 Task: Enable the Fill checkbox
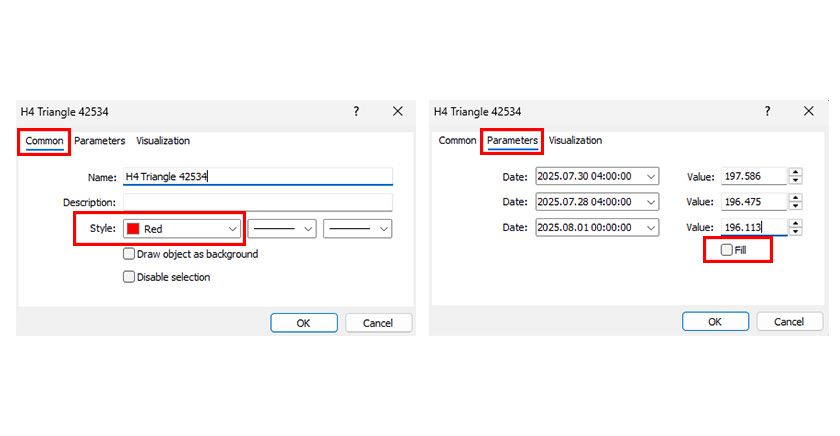pyautogui.click(x=727, y=250)
